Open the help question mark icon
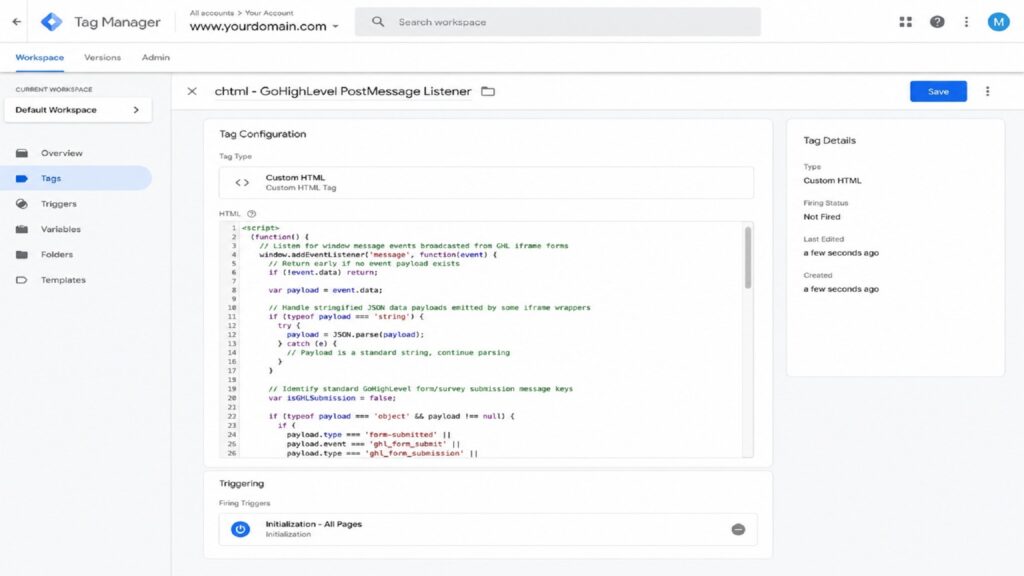The width and height of the screenshot is (1024, 576). click(x=936, y=22)
